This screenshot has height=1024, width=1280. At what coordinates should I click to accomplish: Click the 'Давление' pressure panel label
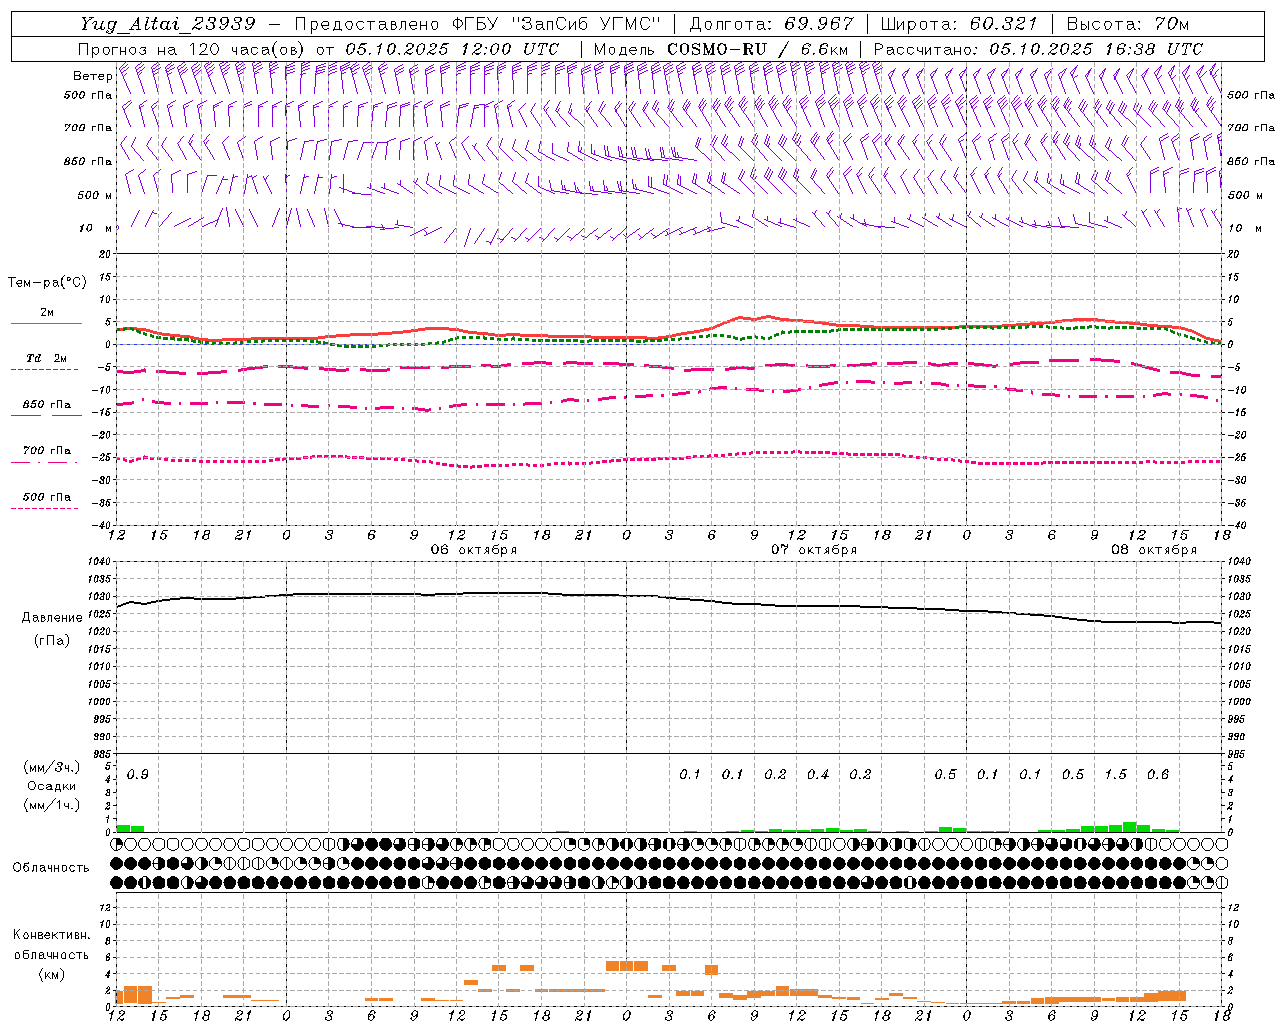click(52, 617)
